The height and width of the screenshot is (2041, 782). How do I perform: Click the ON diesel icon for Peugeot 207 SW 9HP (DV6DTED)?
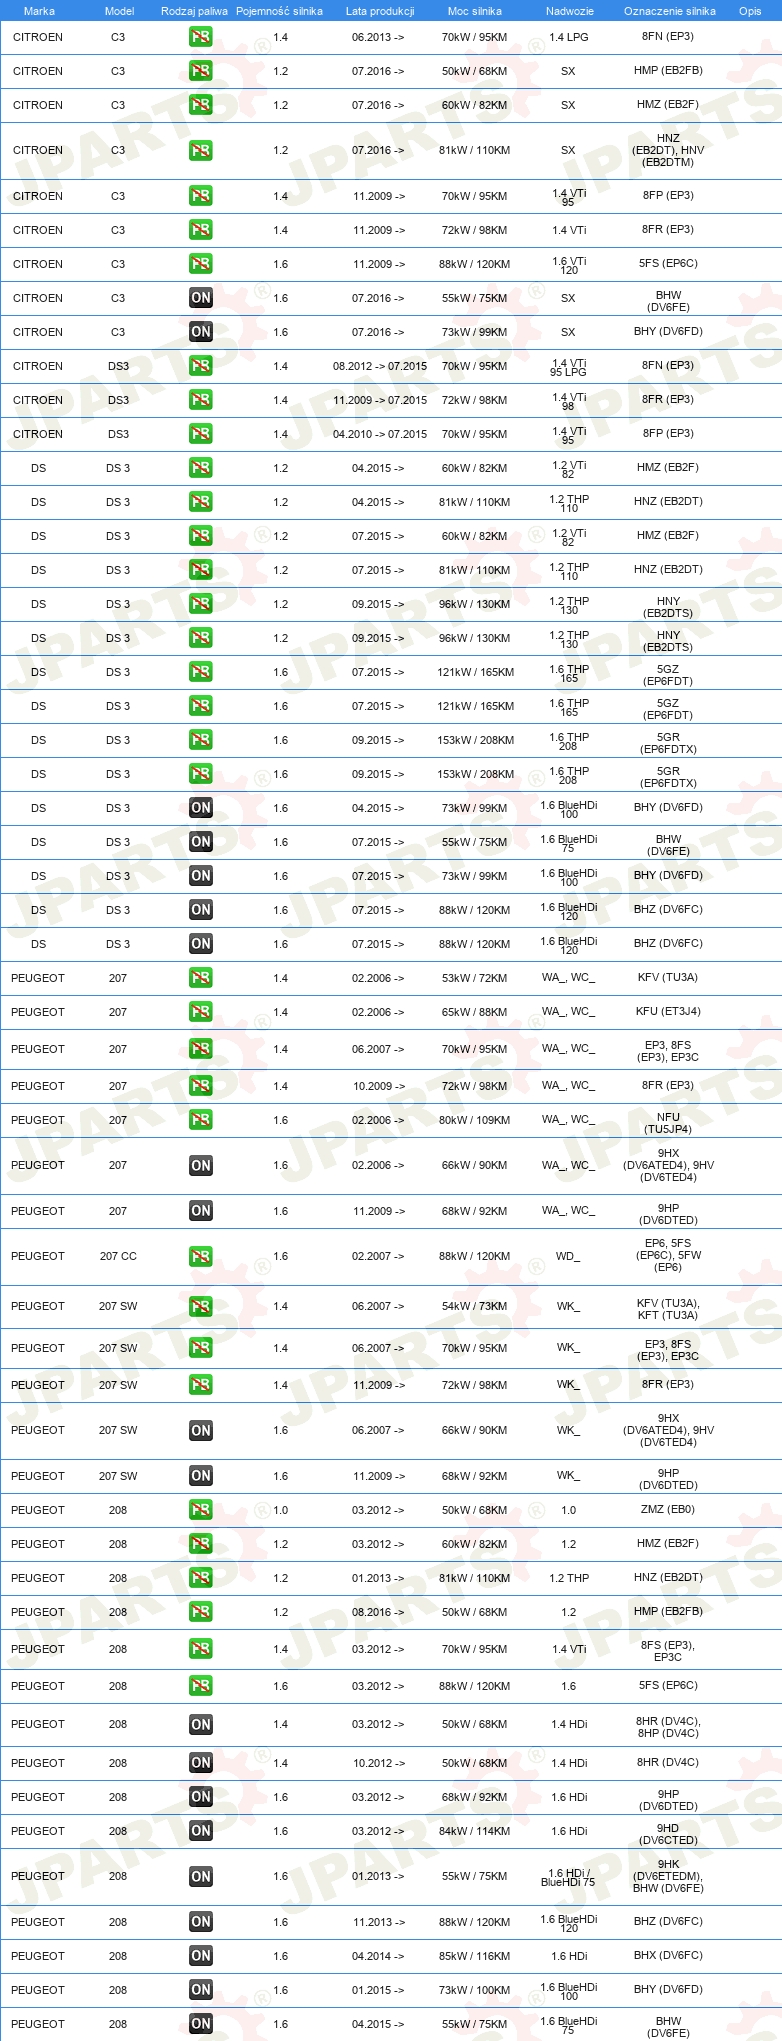[200, 1476]
